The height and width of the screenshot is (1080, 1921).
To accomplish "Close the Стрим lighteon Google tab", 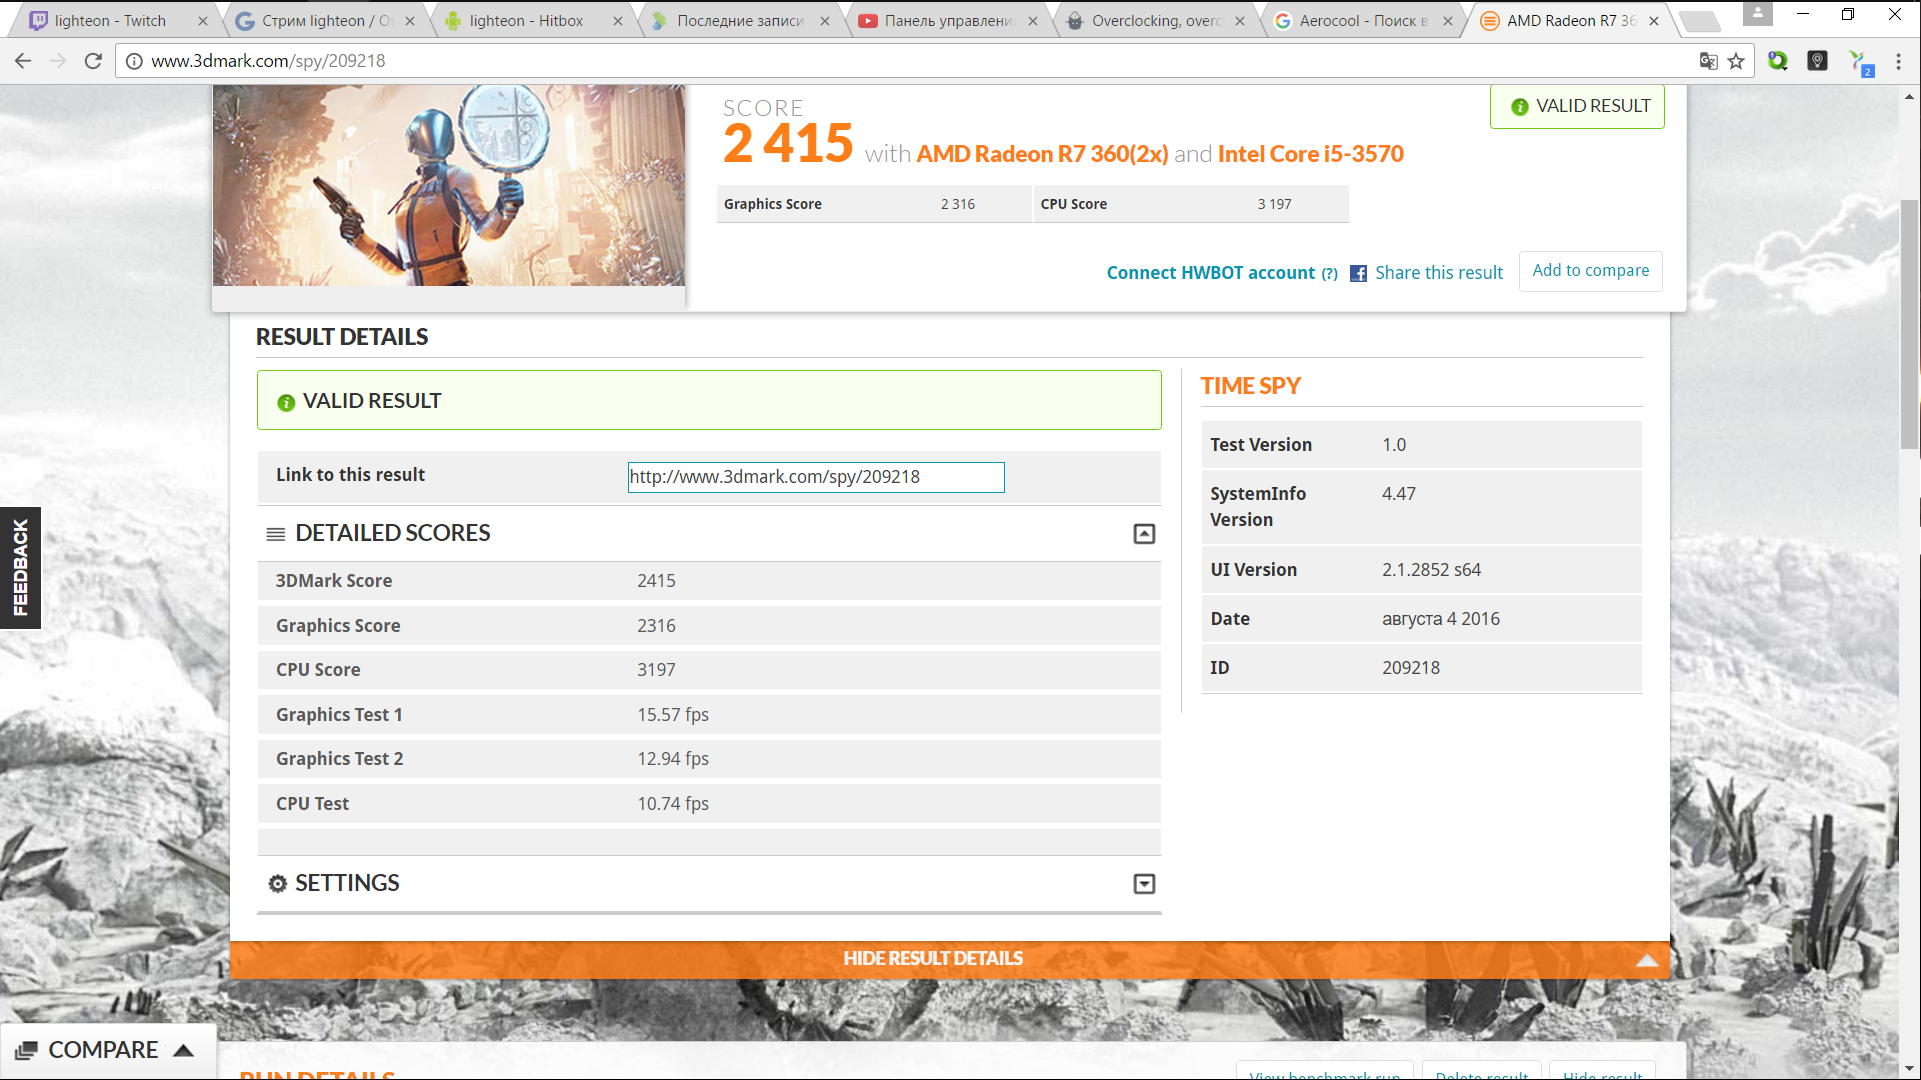I will click(x=410, y=21).
